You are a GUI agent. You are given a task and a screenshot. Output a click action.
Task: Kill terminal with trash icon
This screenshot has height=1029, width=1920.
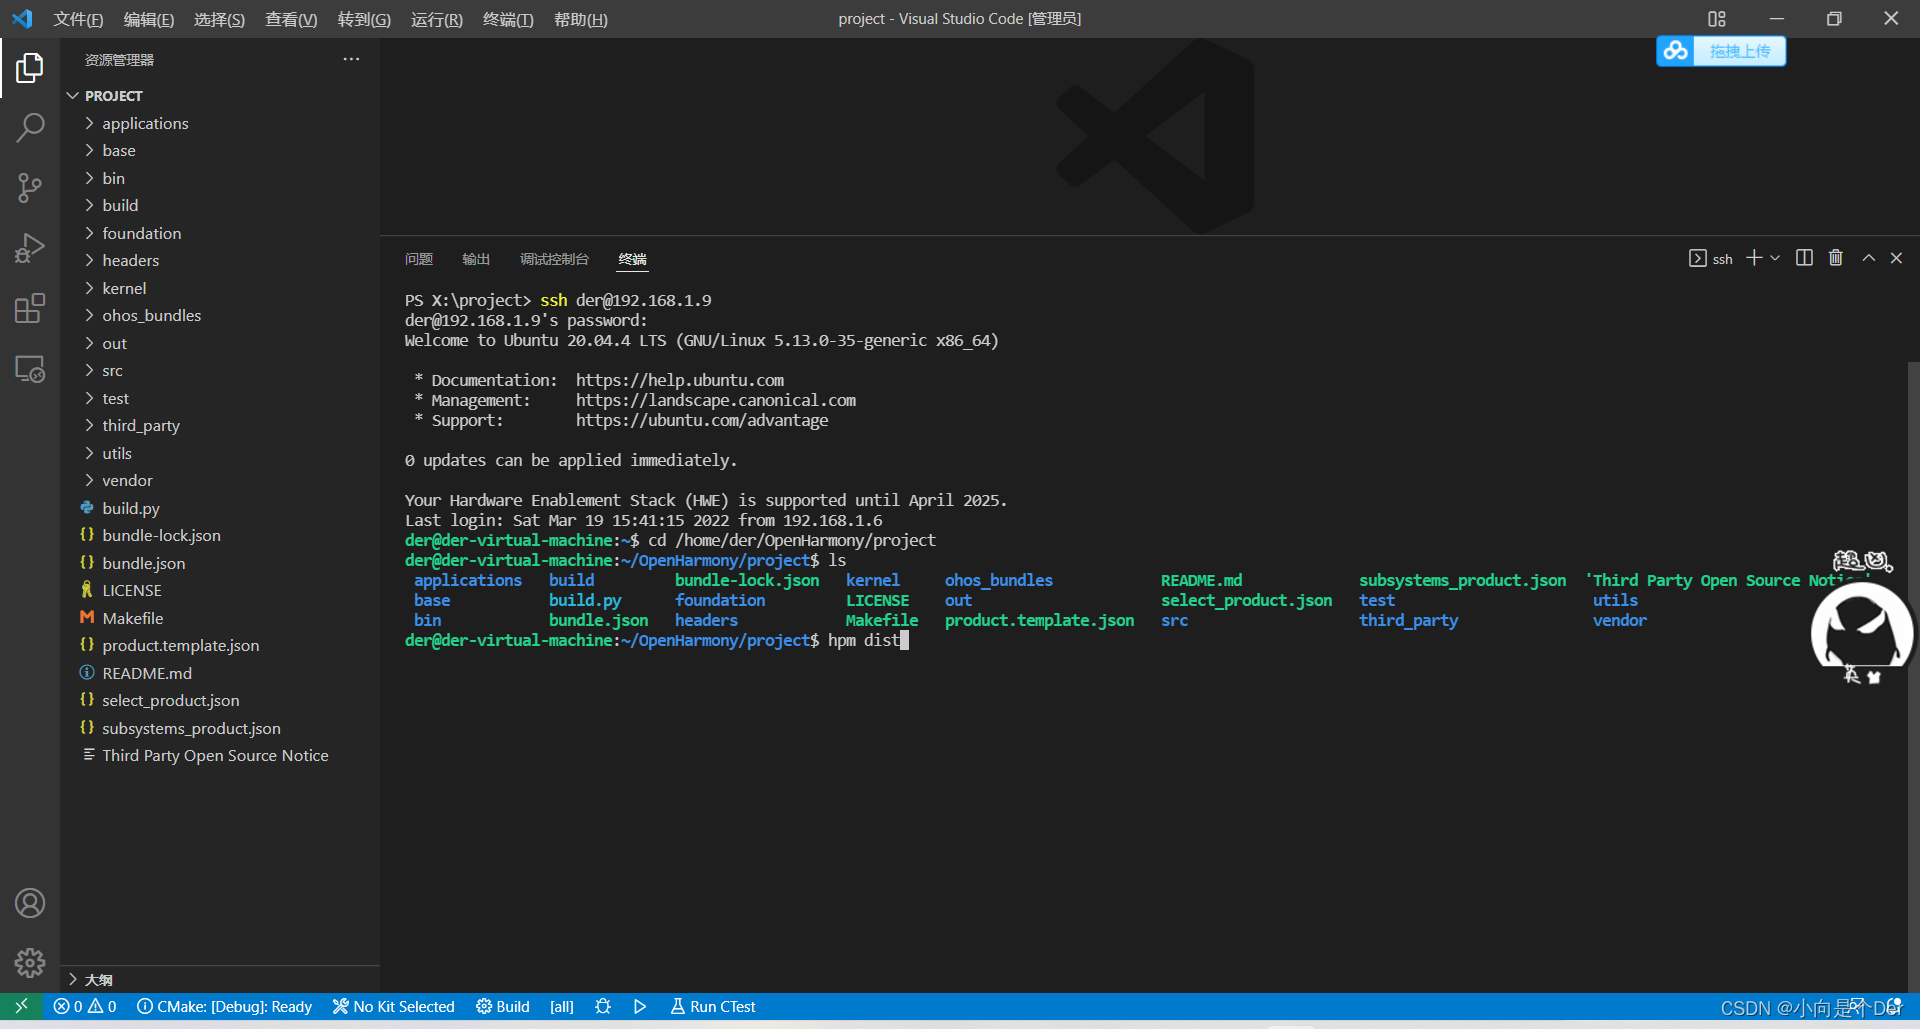pos(1836,258)
